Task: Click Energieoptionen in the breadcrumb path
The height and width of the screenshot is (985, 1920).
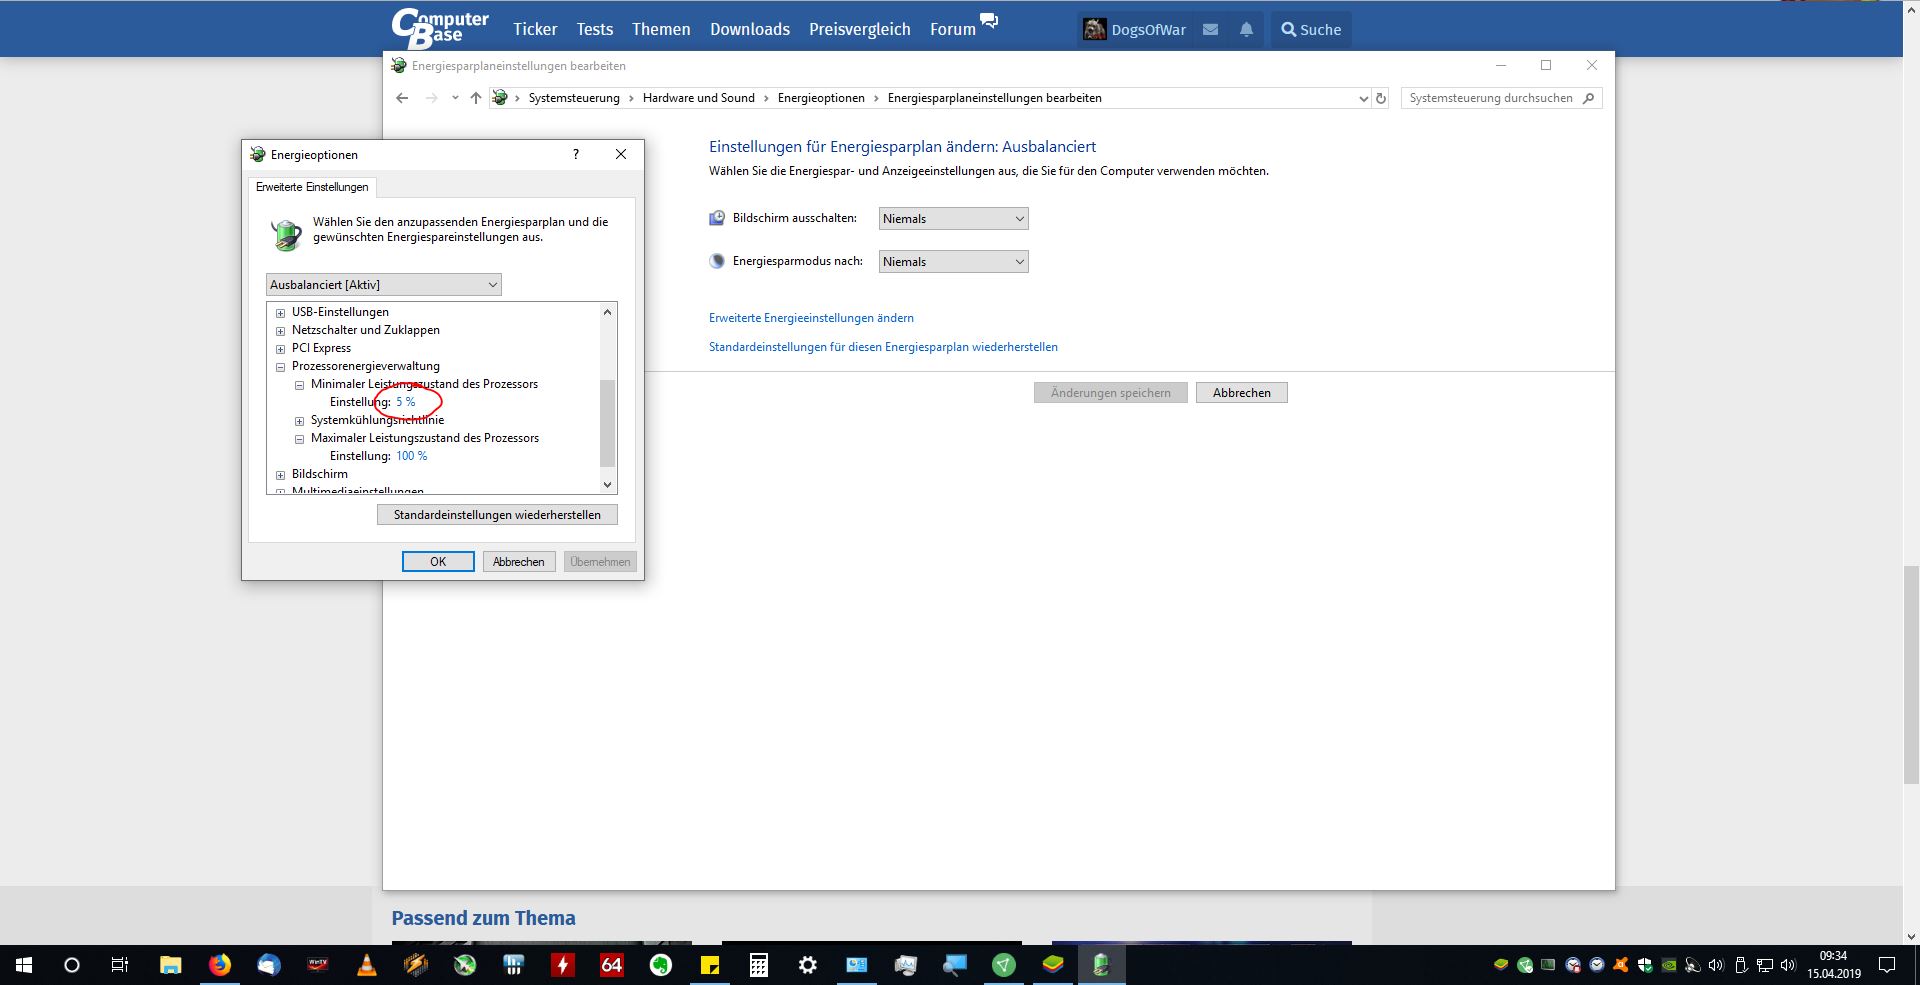Action: [x=821, y=98]
